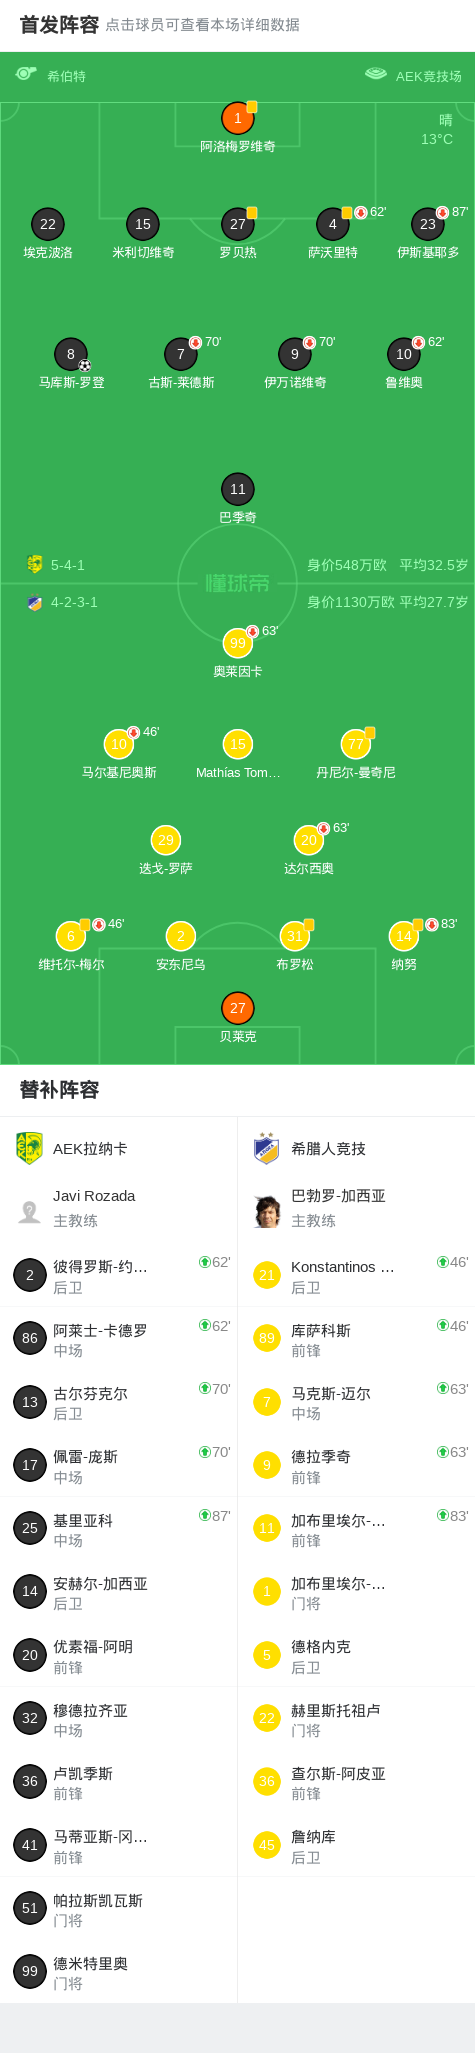The width and height of the screenshot is (475, 2053).
Task: Open substitute 99 德米特里奥 goalkeeper row
Action: [x=119, y=1972]
